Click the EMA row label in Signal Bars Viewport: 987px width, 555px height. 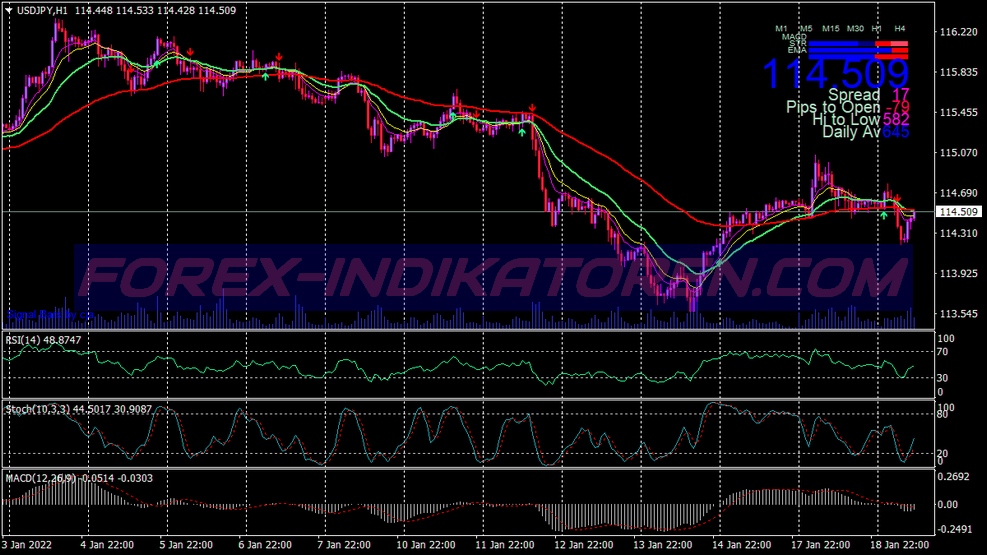click(797, 50)
